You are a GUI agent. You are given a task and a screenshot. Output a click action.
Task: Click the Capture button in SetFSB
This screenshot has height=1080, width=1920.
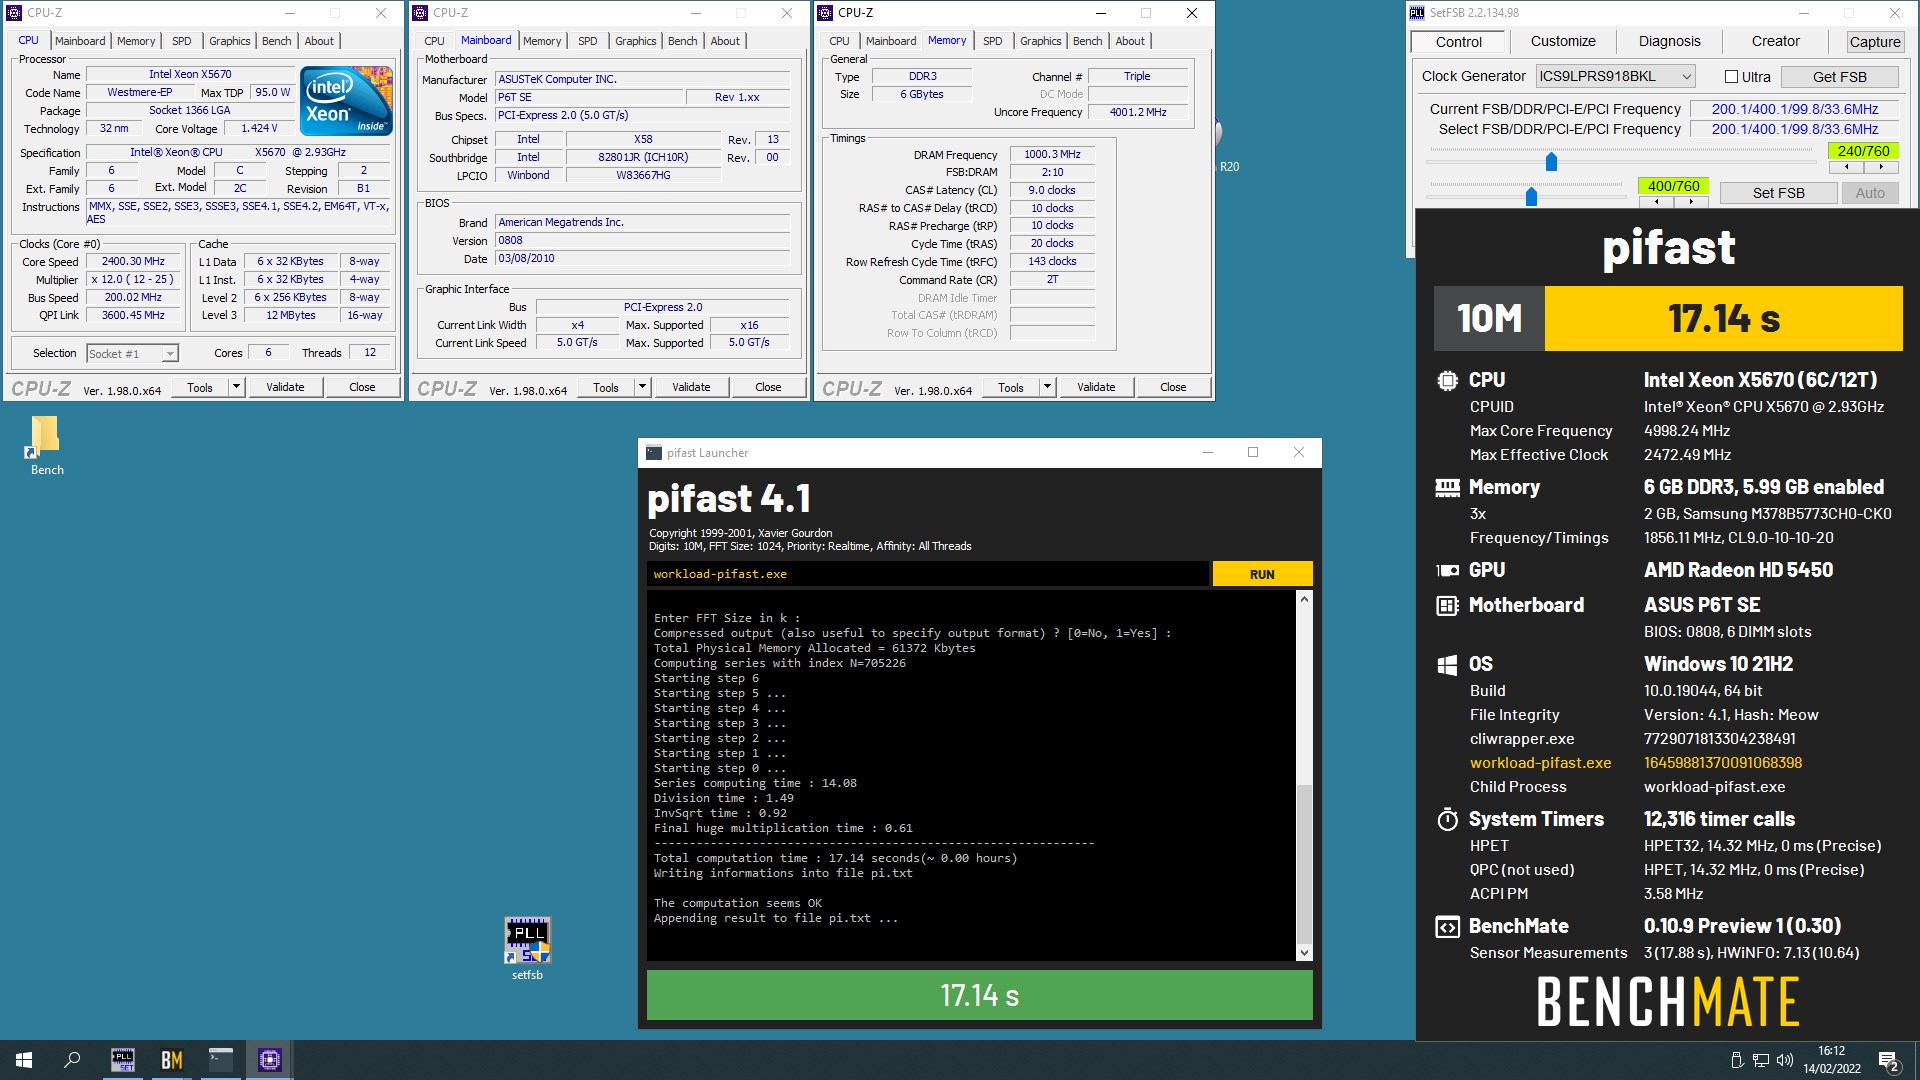click(x=1874, y=41)
